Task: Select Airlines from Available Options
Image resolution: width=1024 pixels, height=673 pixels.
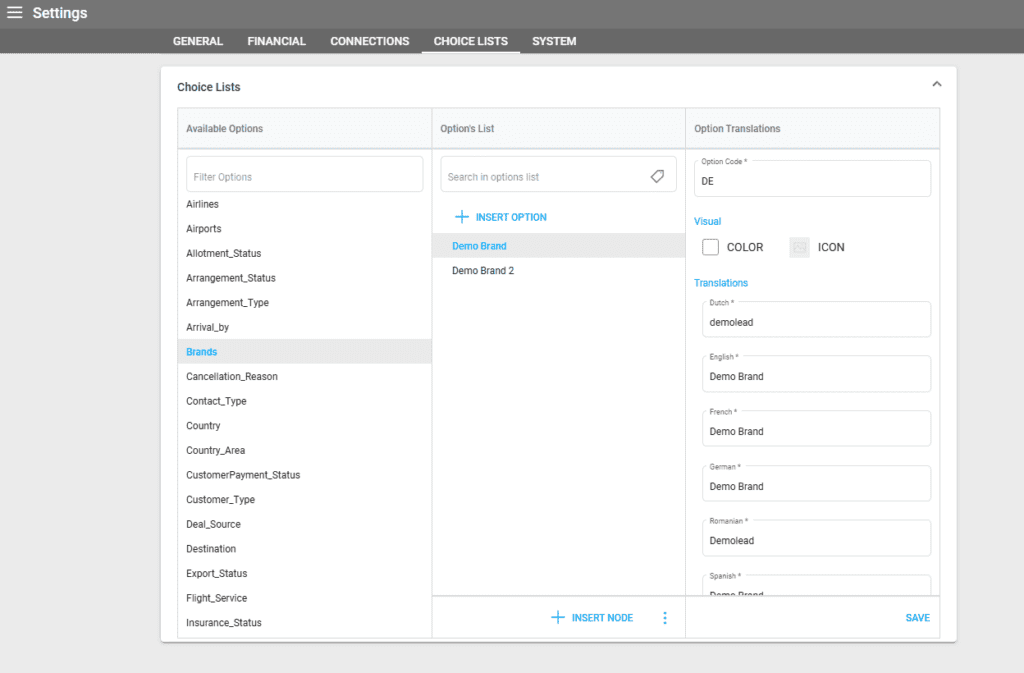Action: (203, 204)
